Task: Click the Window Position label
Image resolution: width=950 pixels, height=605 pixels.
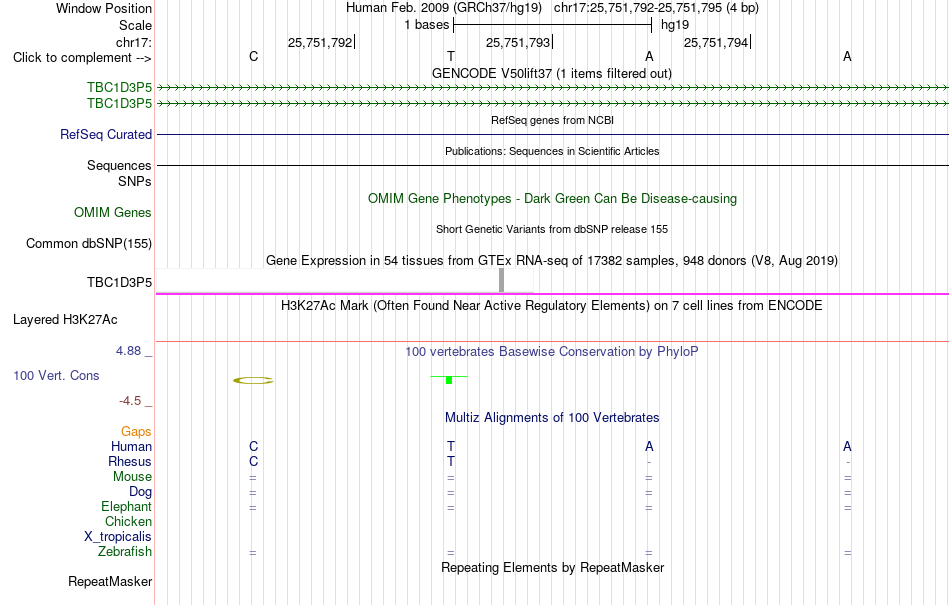Action: pos(104,8)
